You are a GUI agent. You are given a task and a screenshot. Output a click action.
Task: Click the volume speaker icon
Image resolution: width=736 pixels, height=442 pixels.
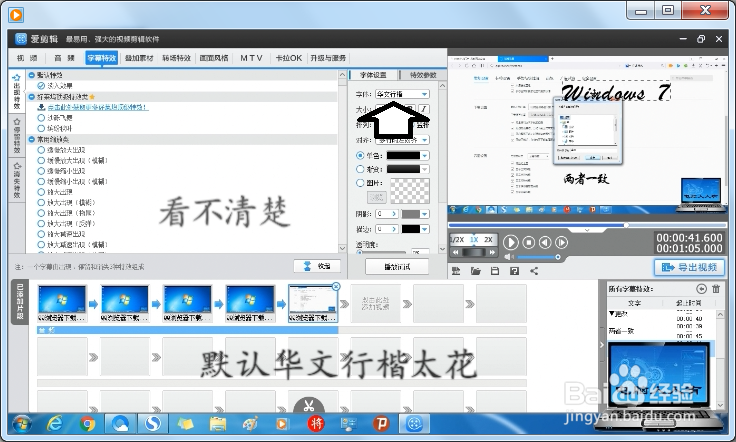point(508,257)
